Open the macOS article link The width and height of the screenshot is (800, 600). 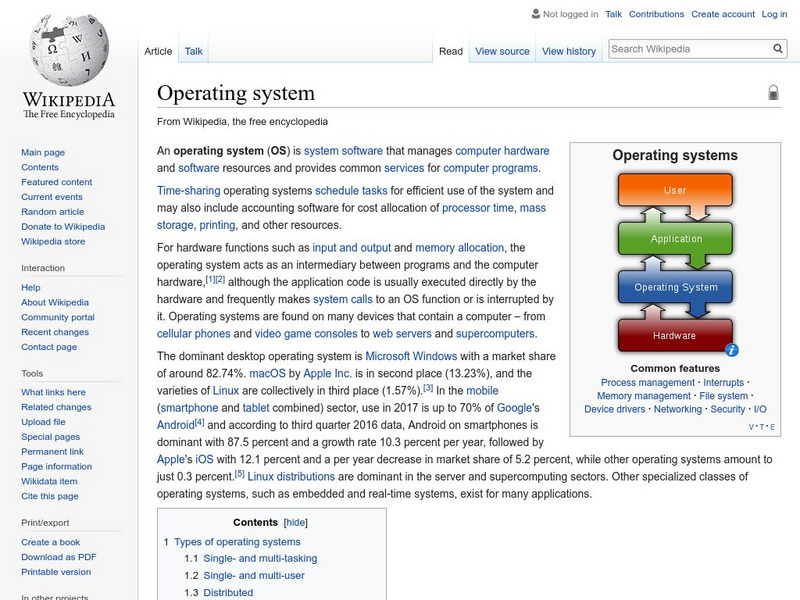click(x=267, y=373)
